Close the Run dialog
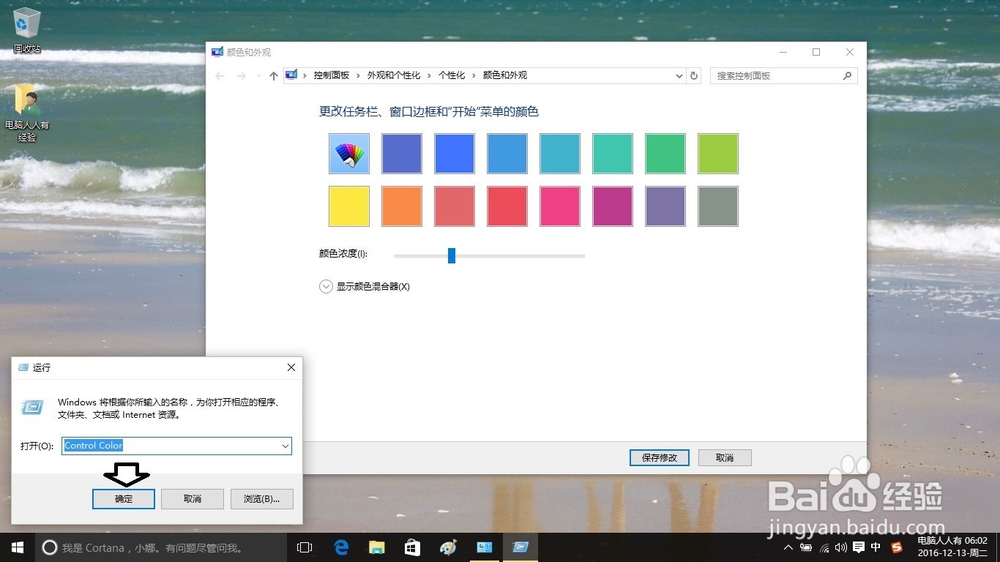1000x562 pixels. pos(291,367)
